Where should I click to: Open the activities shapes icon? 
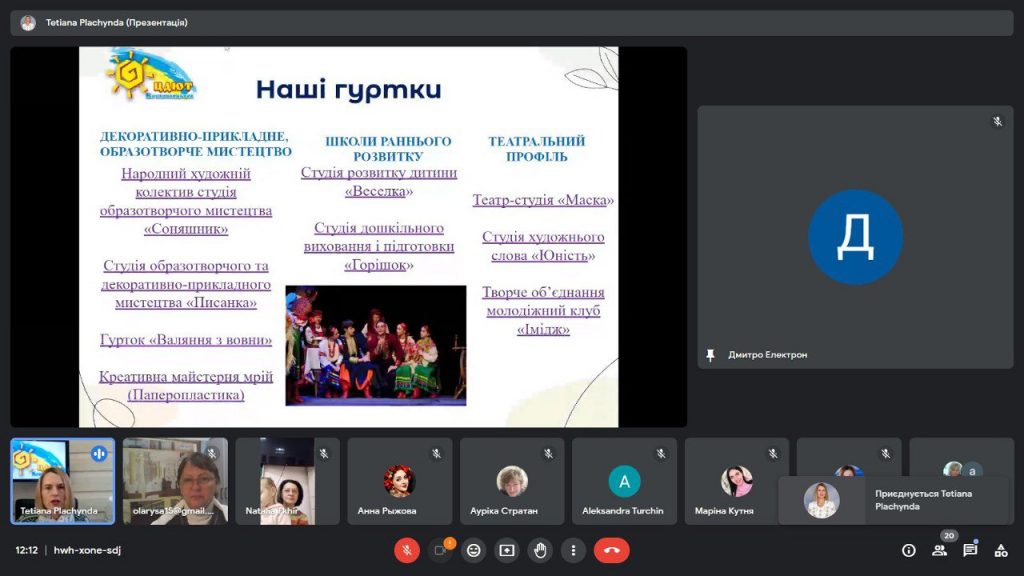[1000, 550]
